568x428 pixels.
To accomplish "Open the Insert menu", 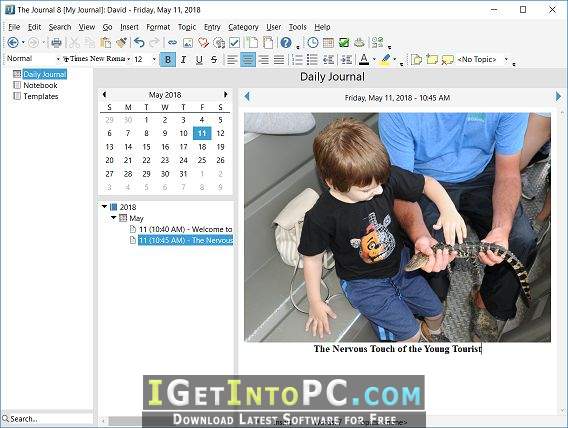I will click(129, 27).
